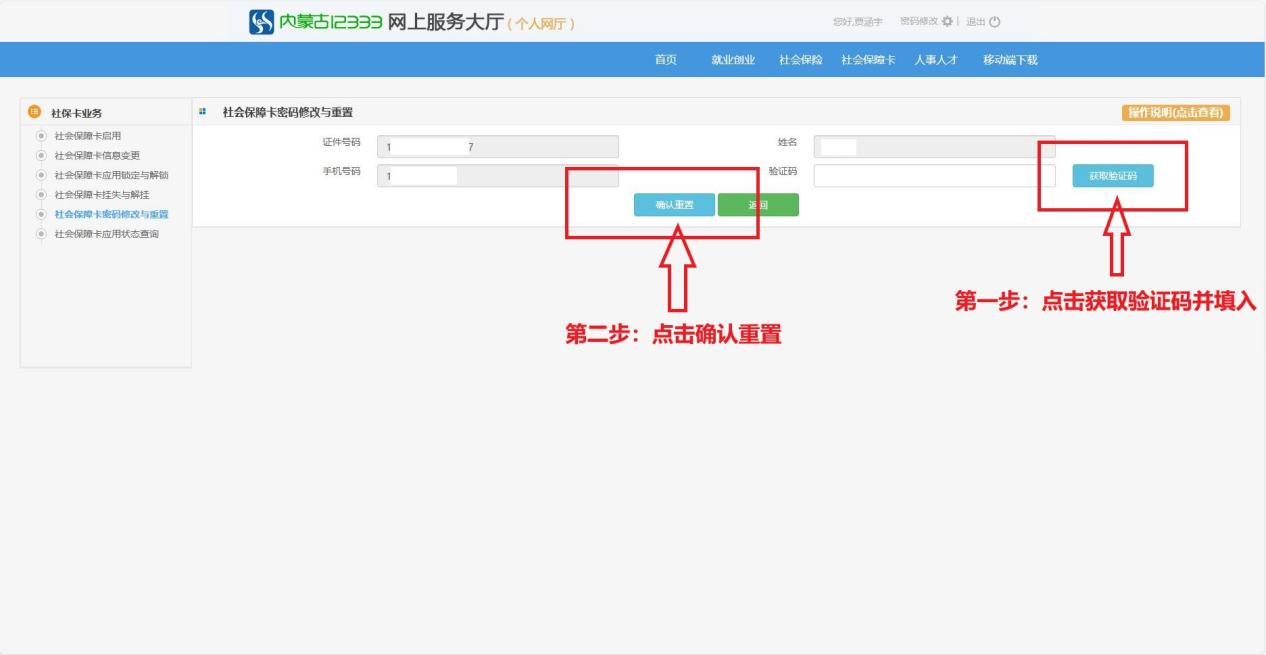Click the 验证码 input field
Image resolution: width=1266 pixels, height=655 pixels.
[934, 176]
